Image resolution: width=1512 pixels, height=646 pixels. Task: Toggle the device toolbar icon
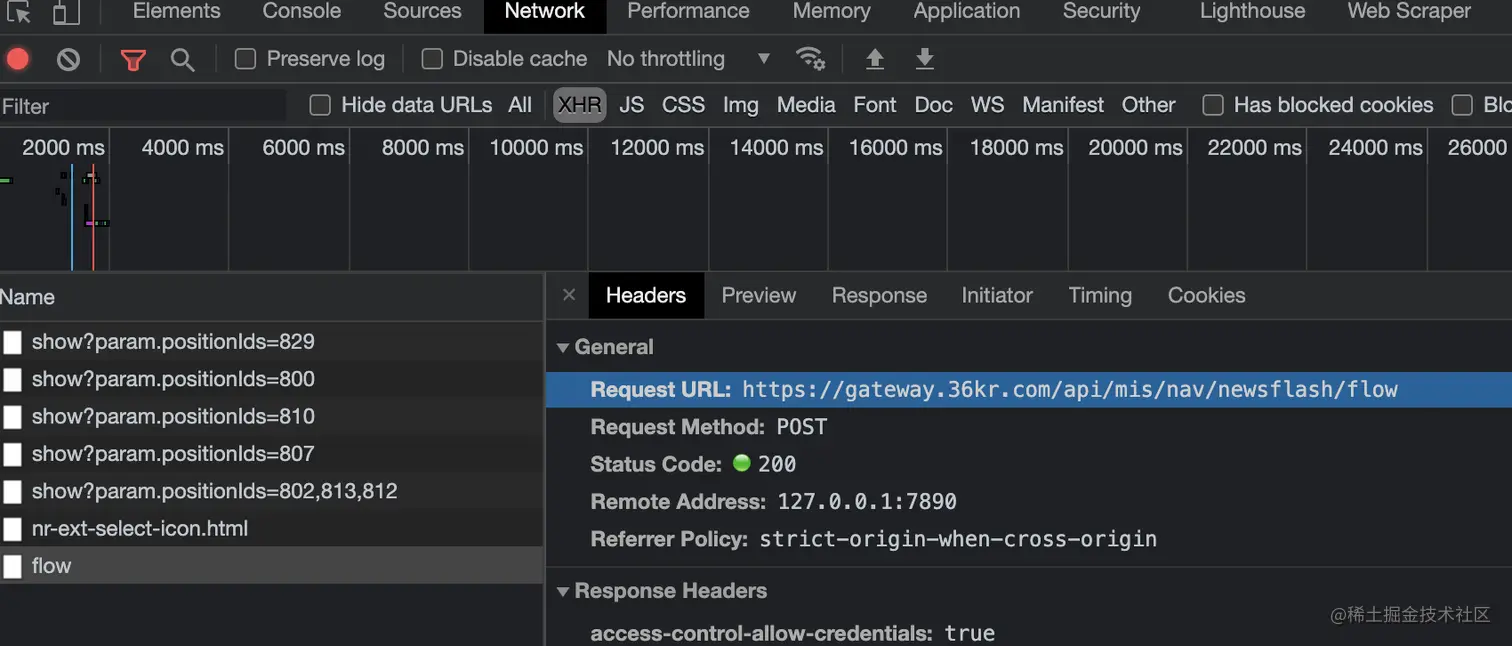click(x=66, y=12)
